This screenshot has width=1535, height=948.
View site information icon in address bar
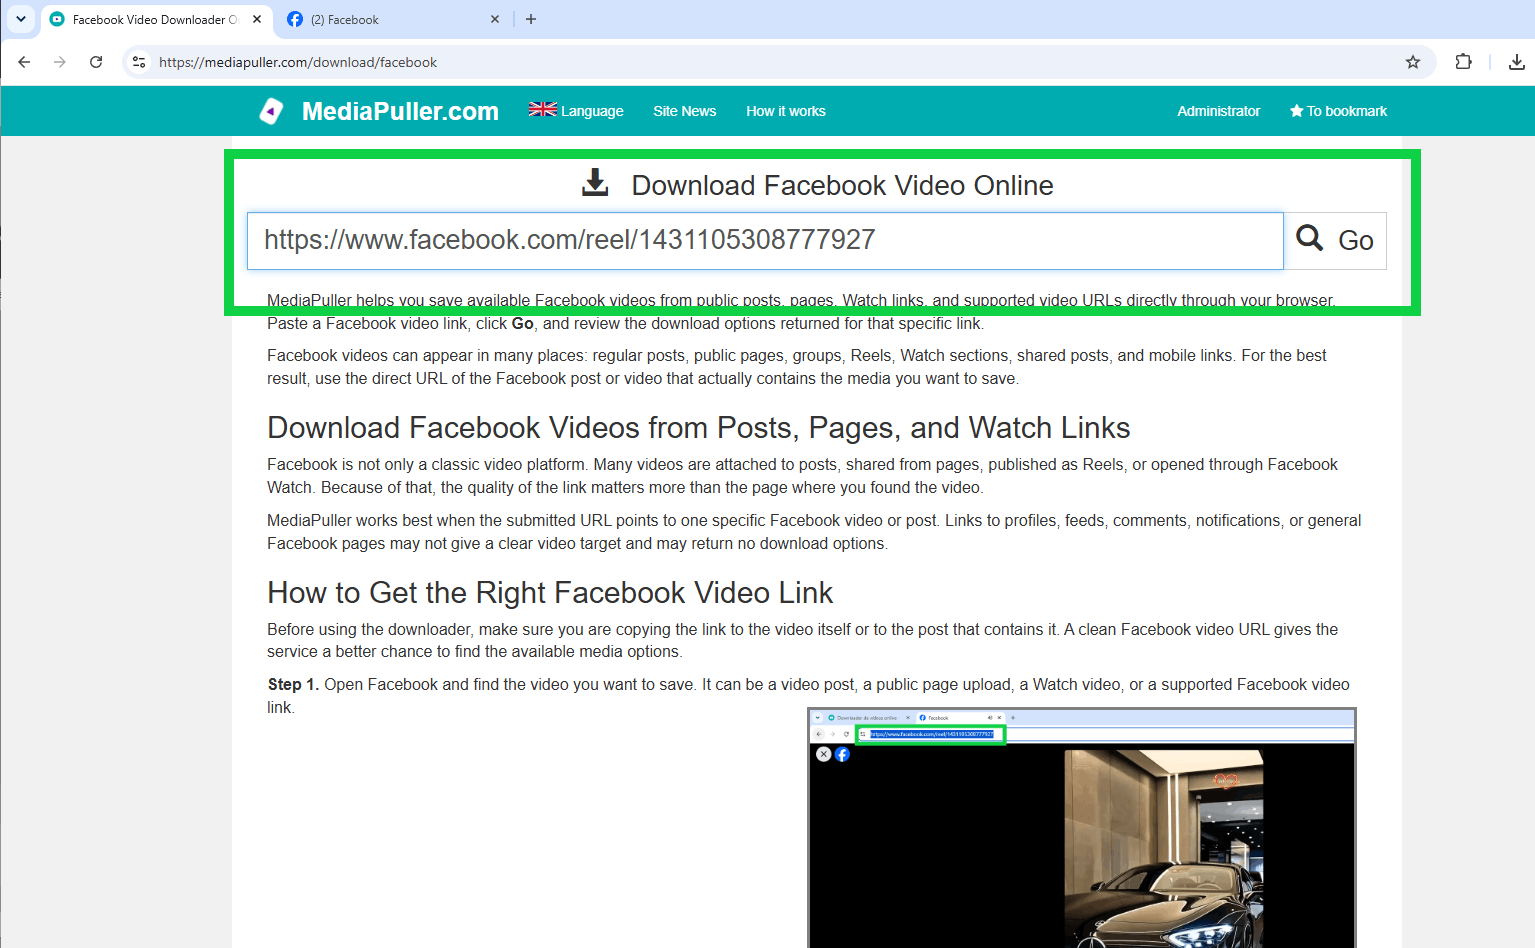[139, 62]
